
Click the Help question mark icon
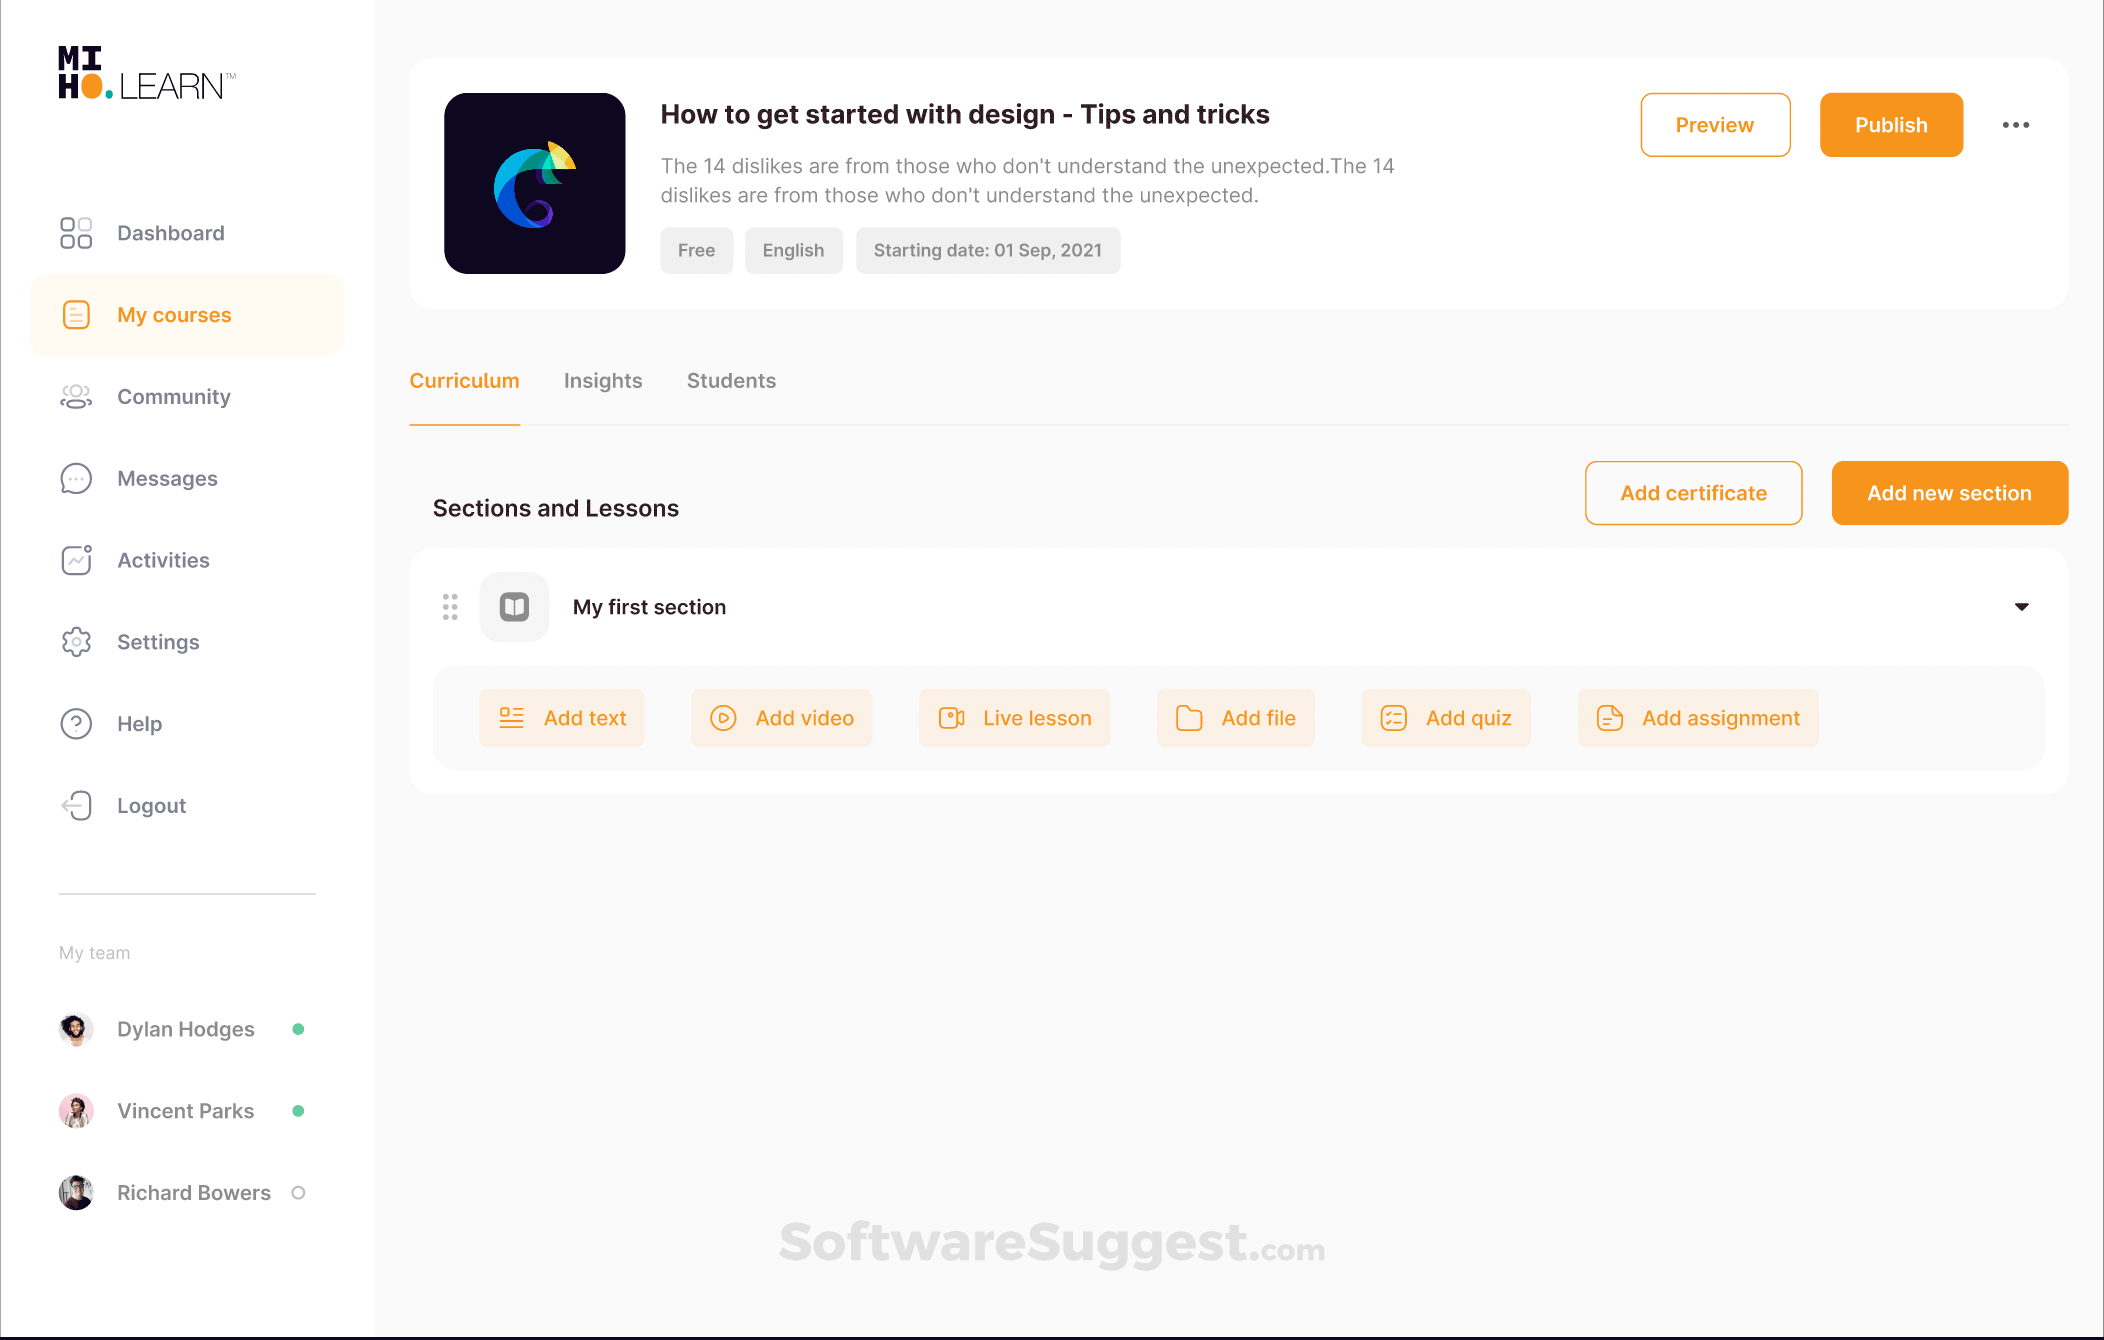coord(76,723)
